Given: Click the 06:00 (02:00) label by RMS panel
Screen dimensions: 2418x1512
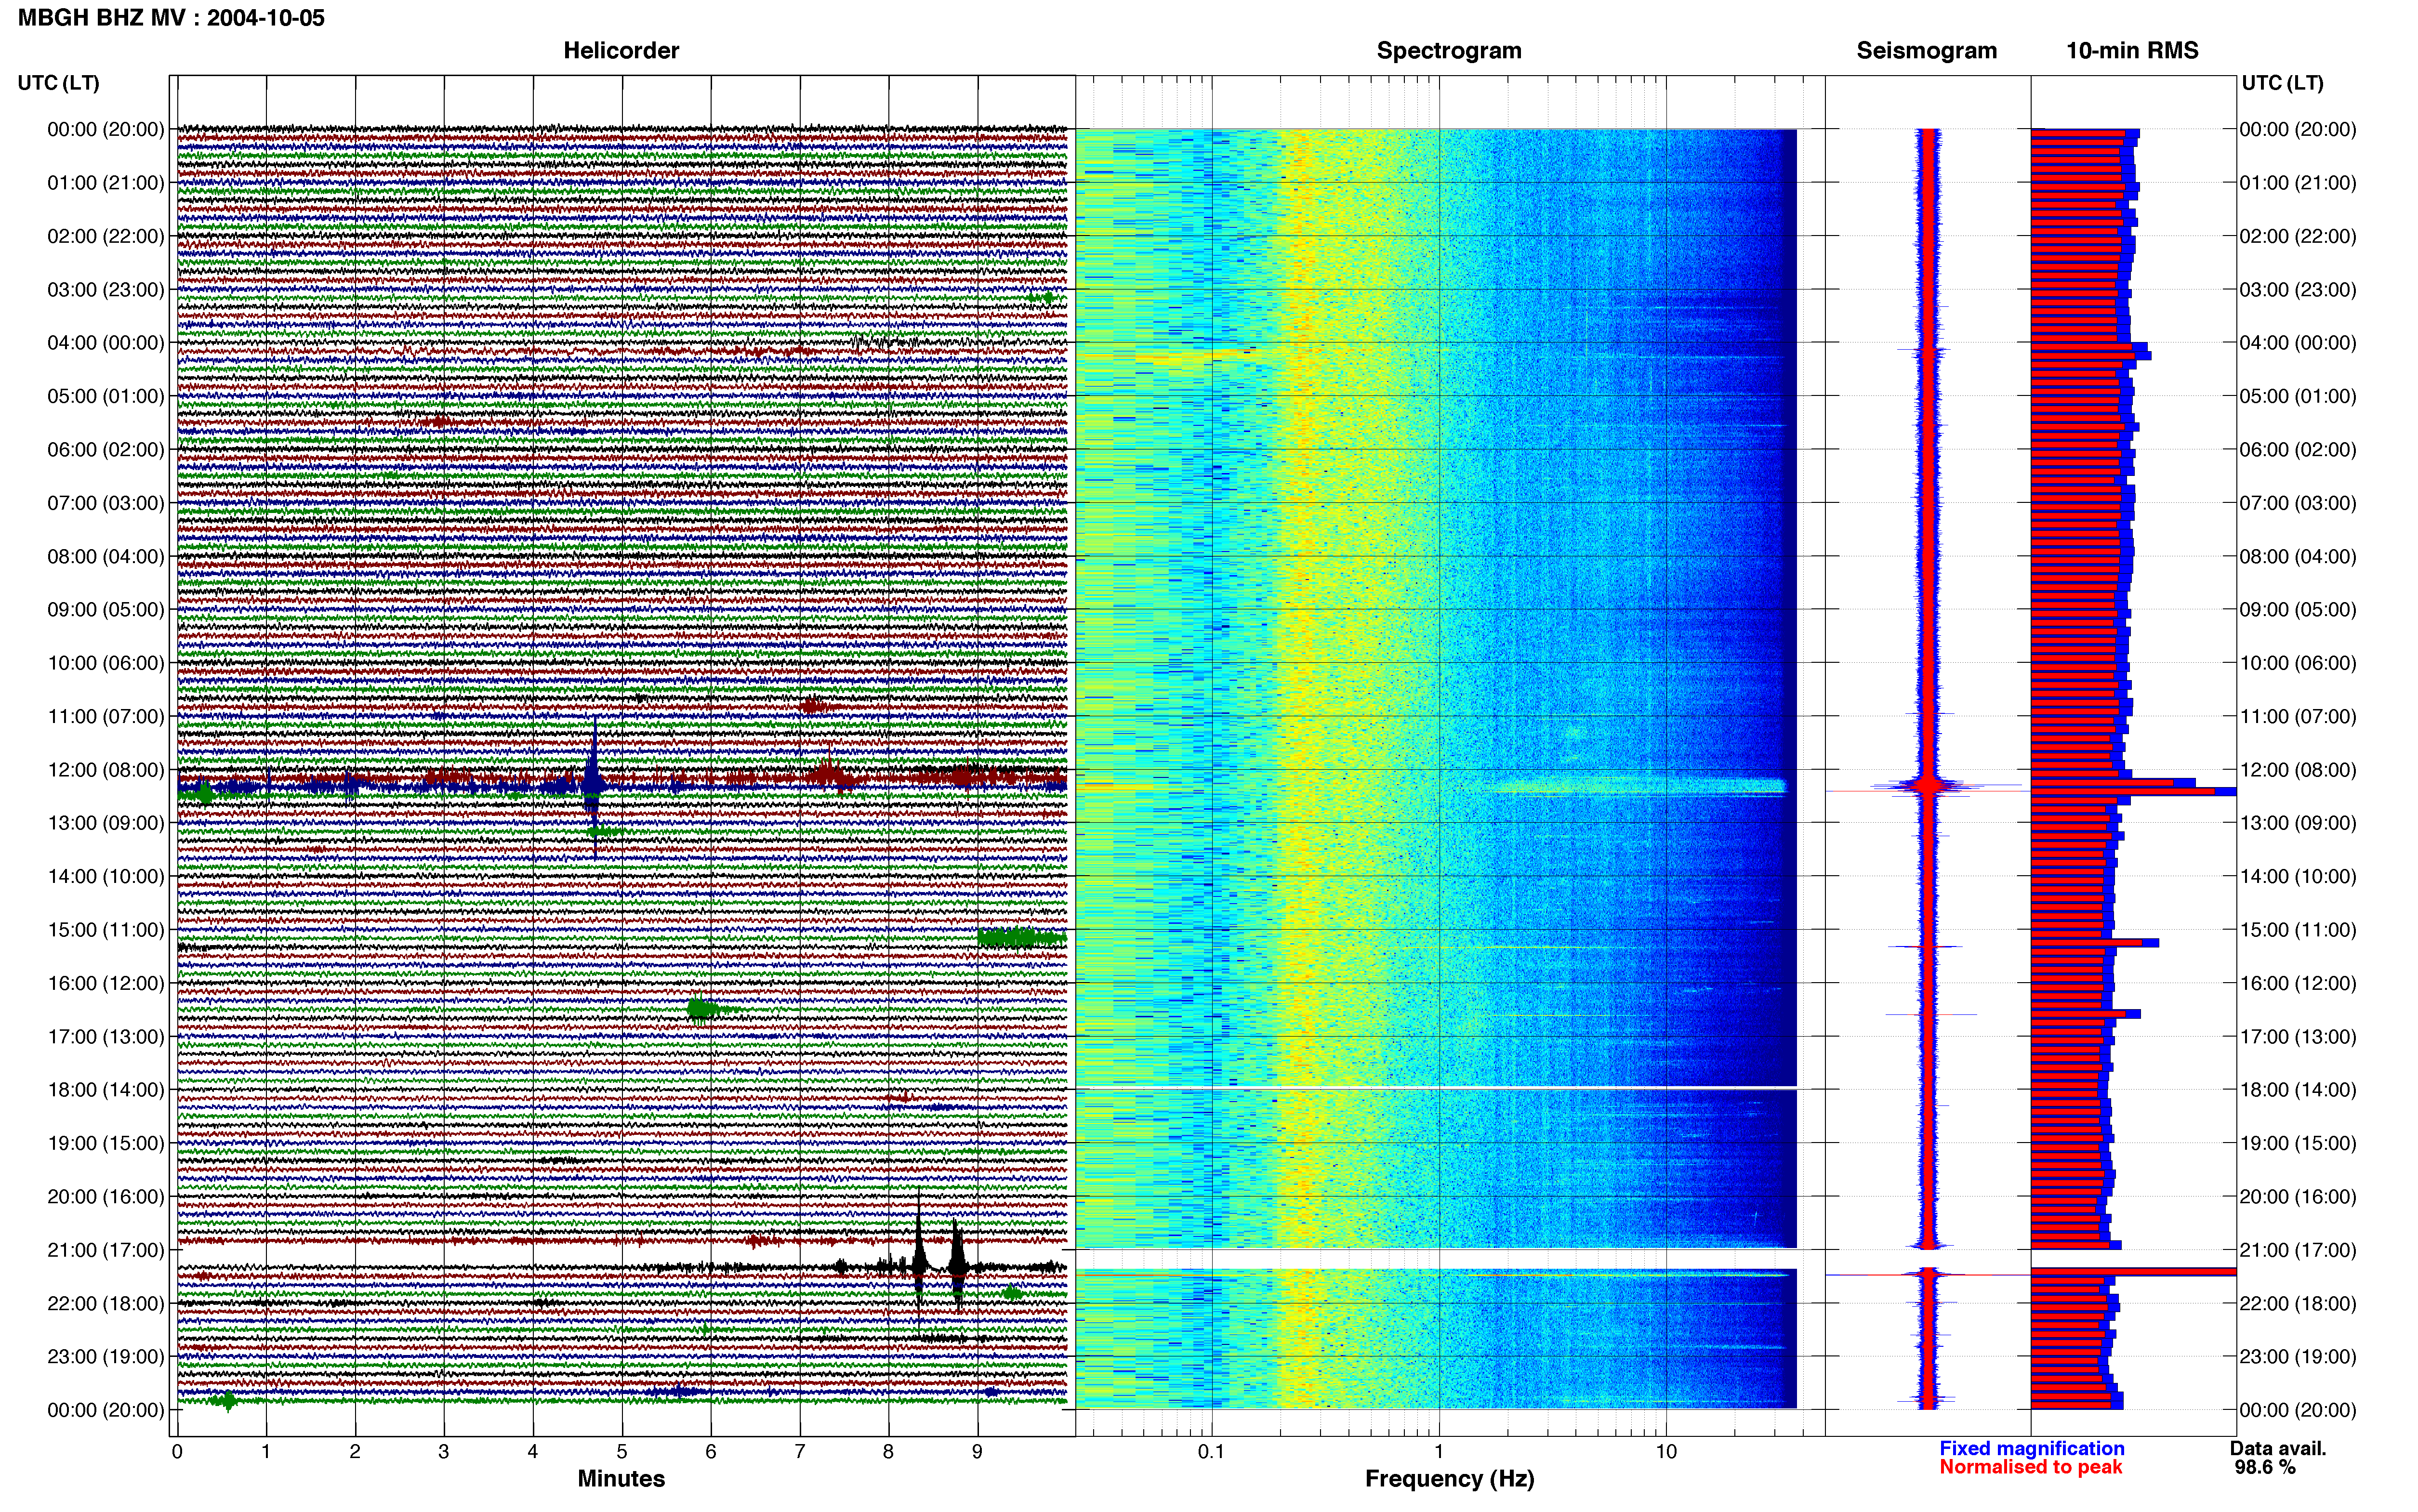Looking at the screenshot, I should click(x=2298, y=450).
